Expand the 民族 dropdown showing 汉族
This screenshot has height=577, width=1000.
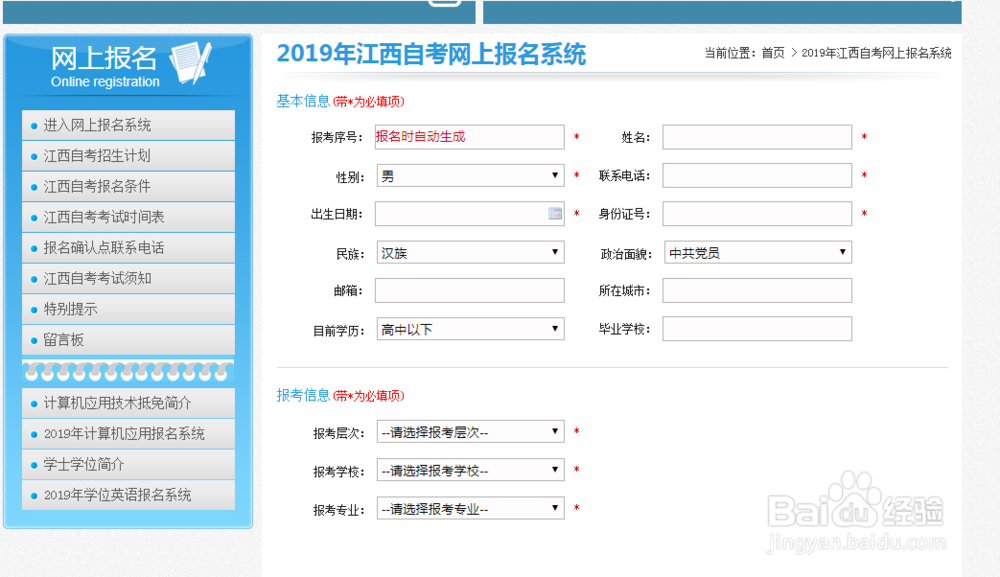(471, 252)
